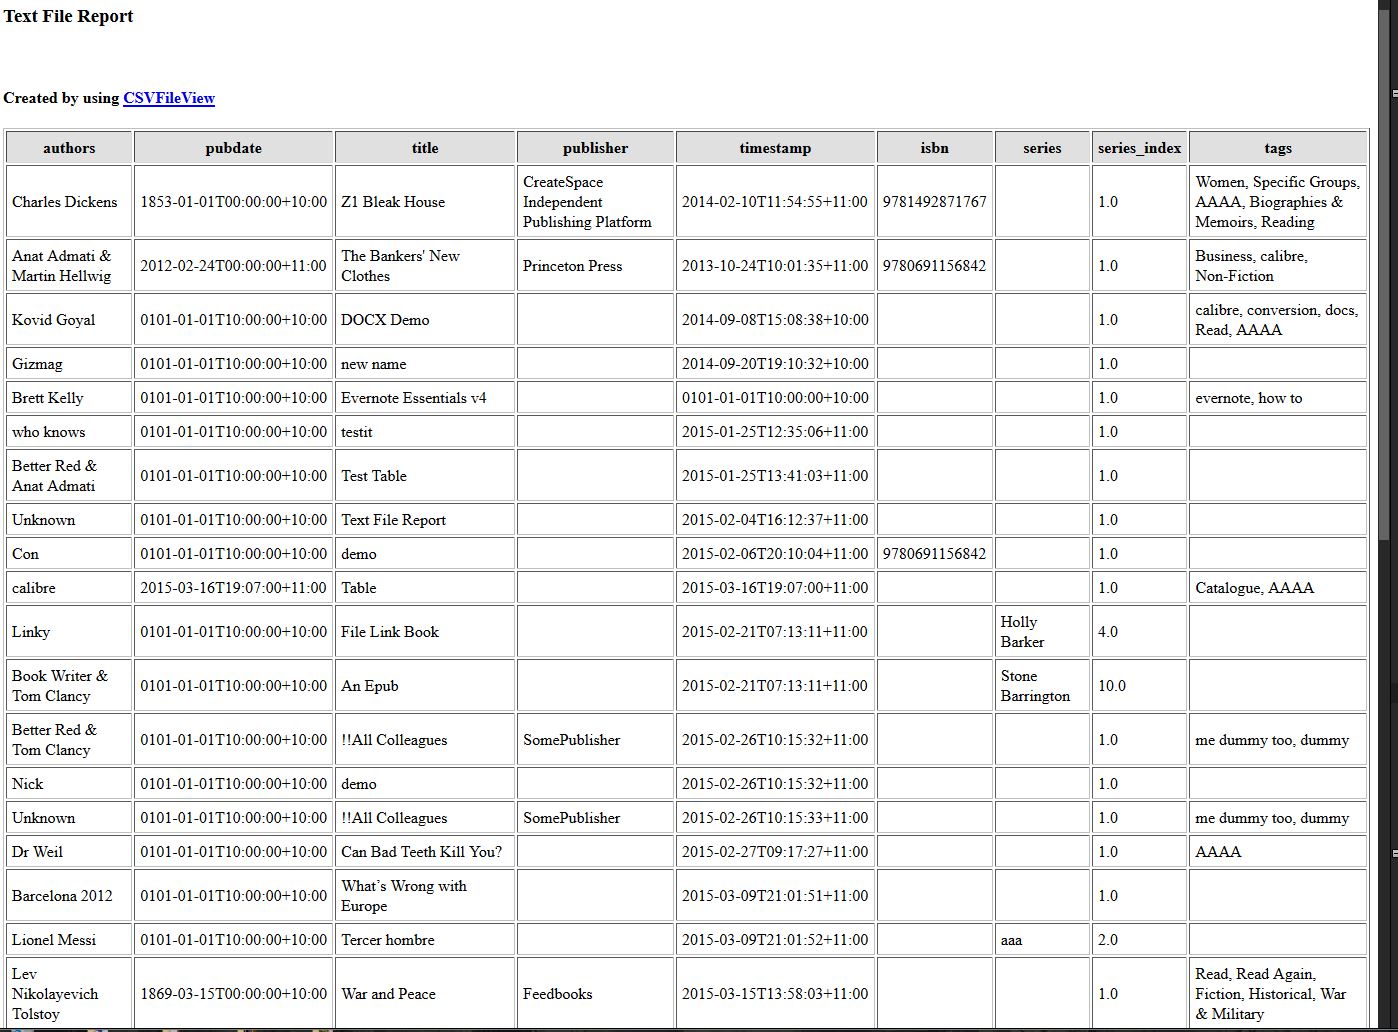
Task: Select pubdate 1869-03-15T00:00:00+10:00 cell
Action: coord(233,994)
